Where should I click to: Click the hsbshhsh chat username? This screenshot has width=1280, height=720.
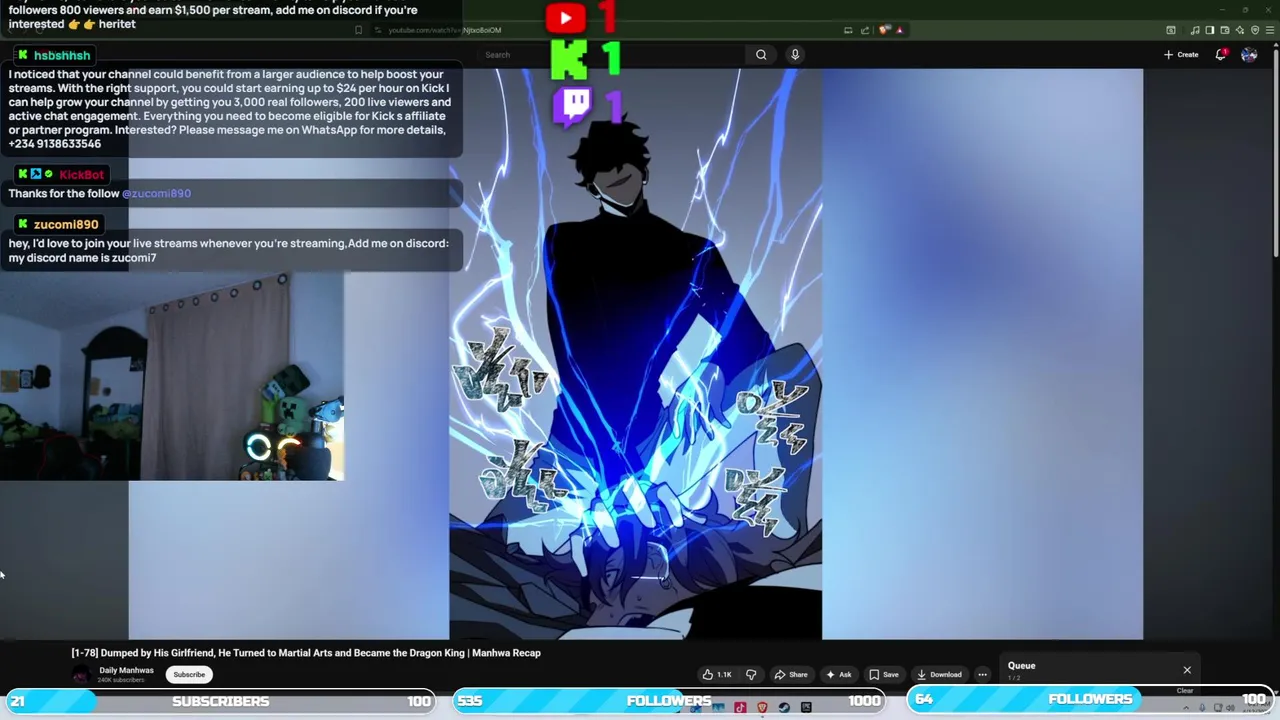tap(62, 56)
